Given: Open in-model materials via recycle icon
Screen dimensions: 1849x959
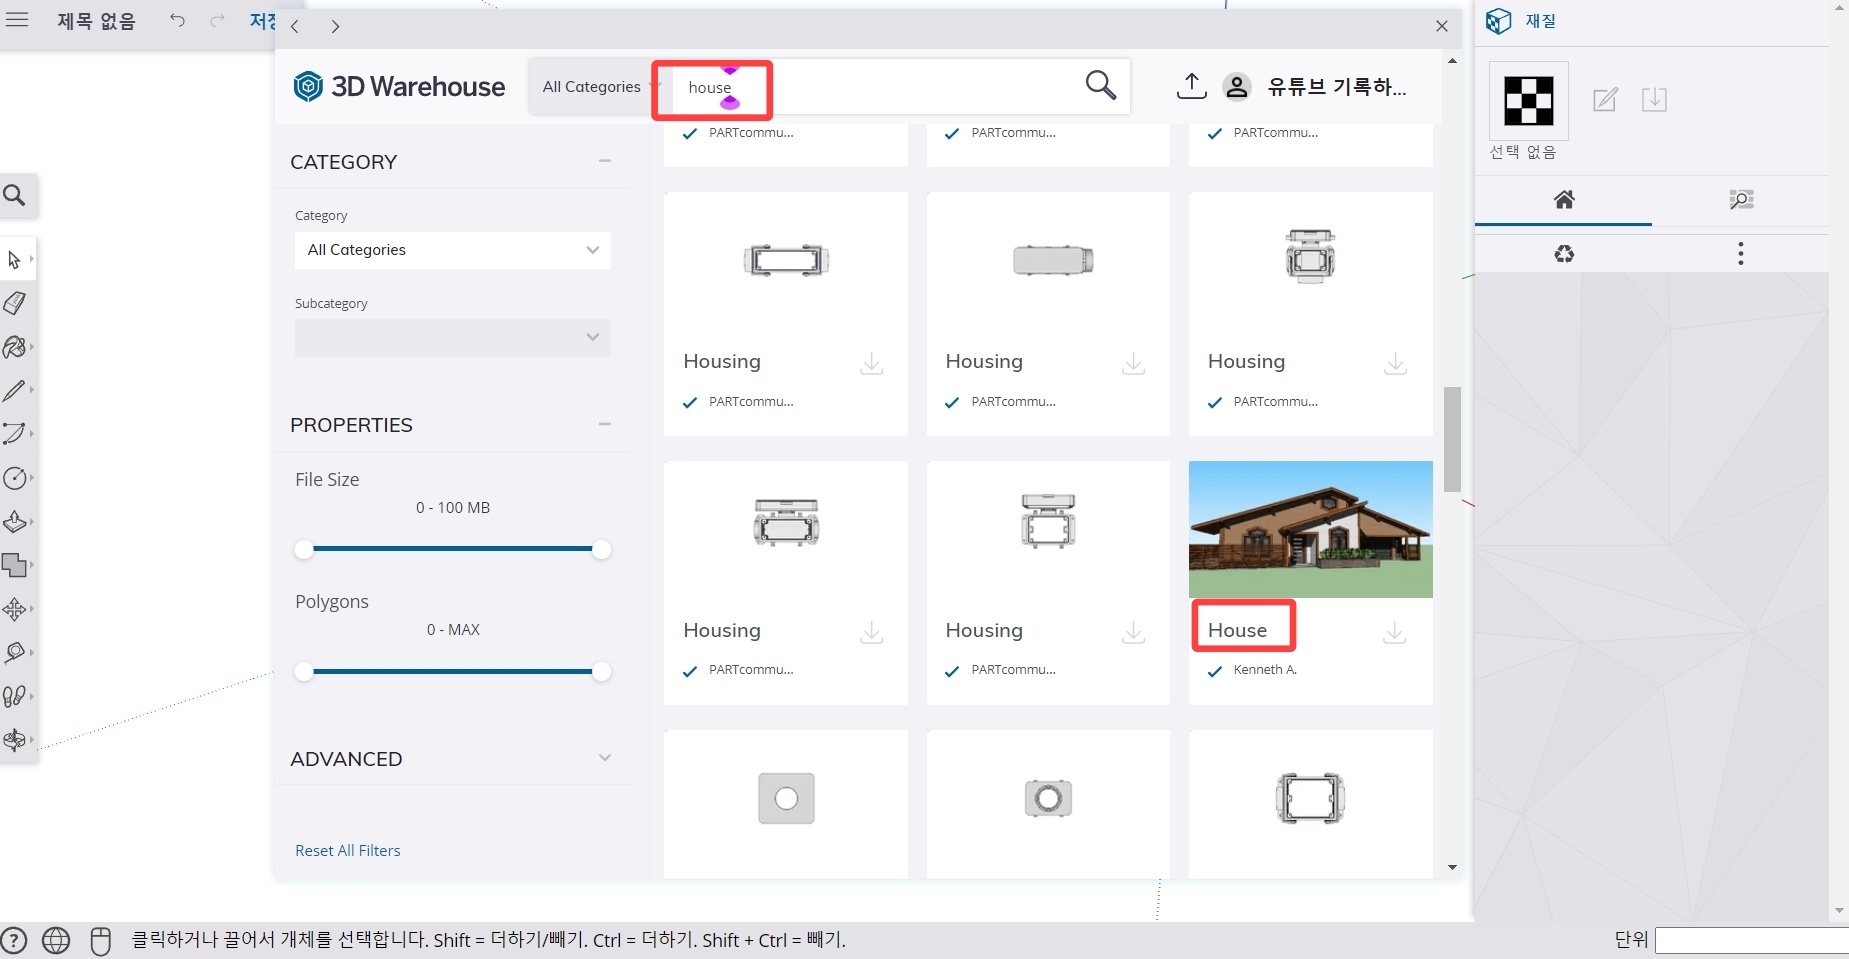Looking at the screenshot, I should [x=1563, y=253].
